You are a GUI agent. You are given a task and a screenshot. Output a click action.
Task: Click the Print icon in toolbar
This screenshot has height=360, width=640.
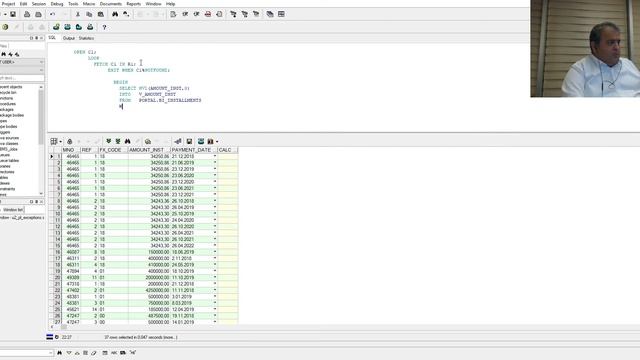[27, 14]
